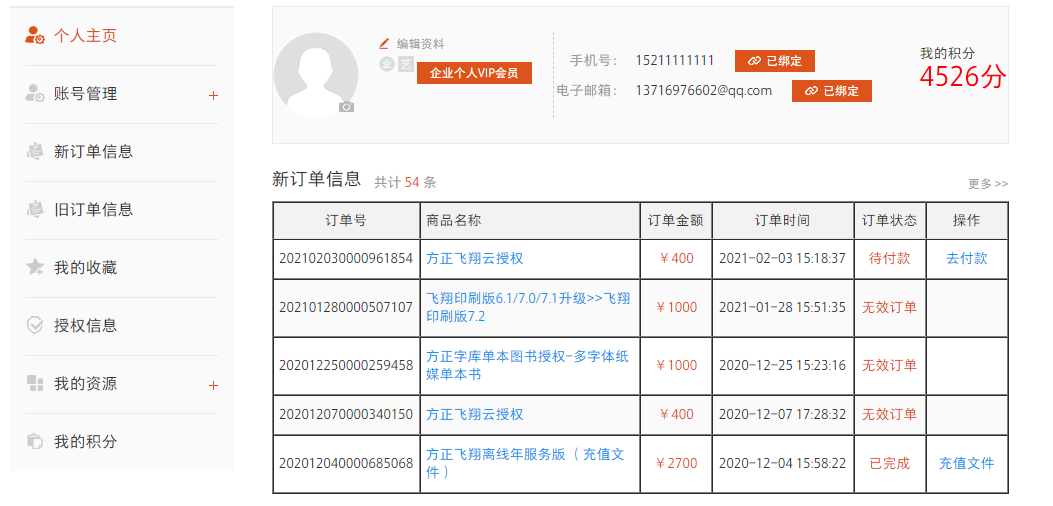This screenshot has height=506, width=1053.
Task: Click the 编辑资料 link
Action: (x=420, y=44)
